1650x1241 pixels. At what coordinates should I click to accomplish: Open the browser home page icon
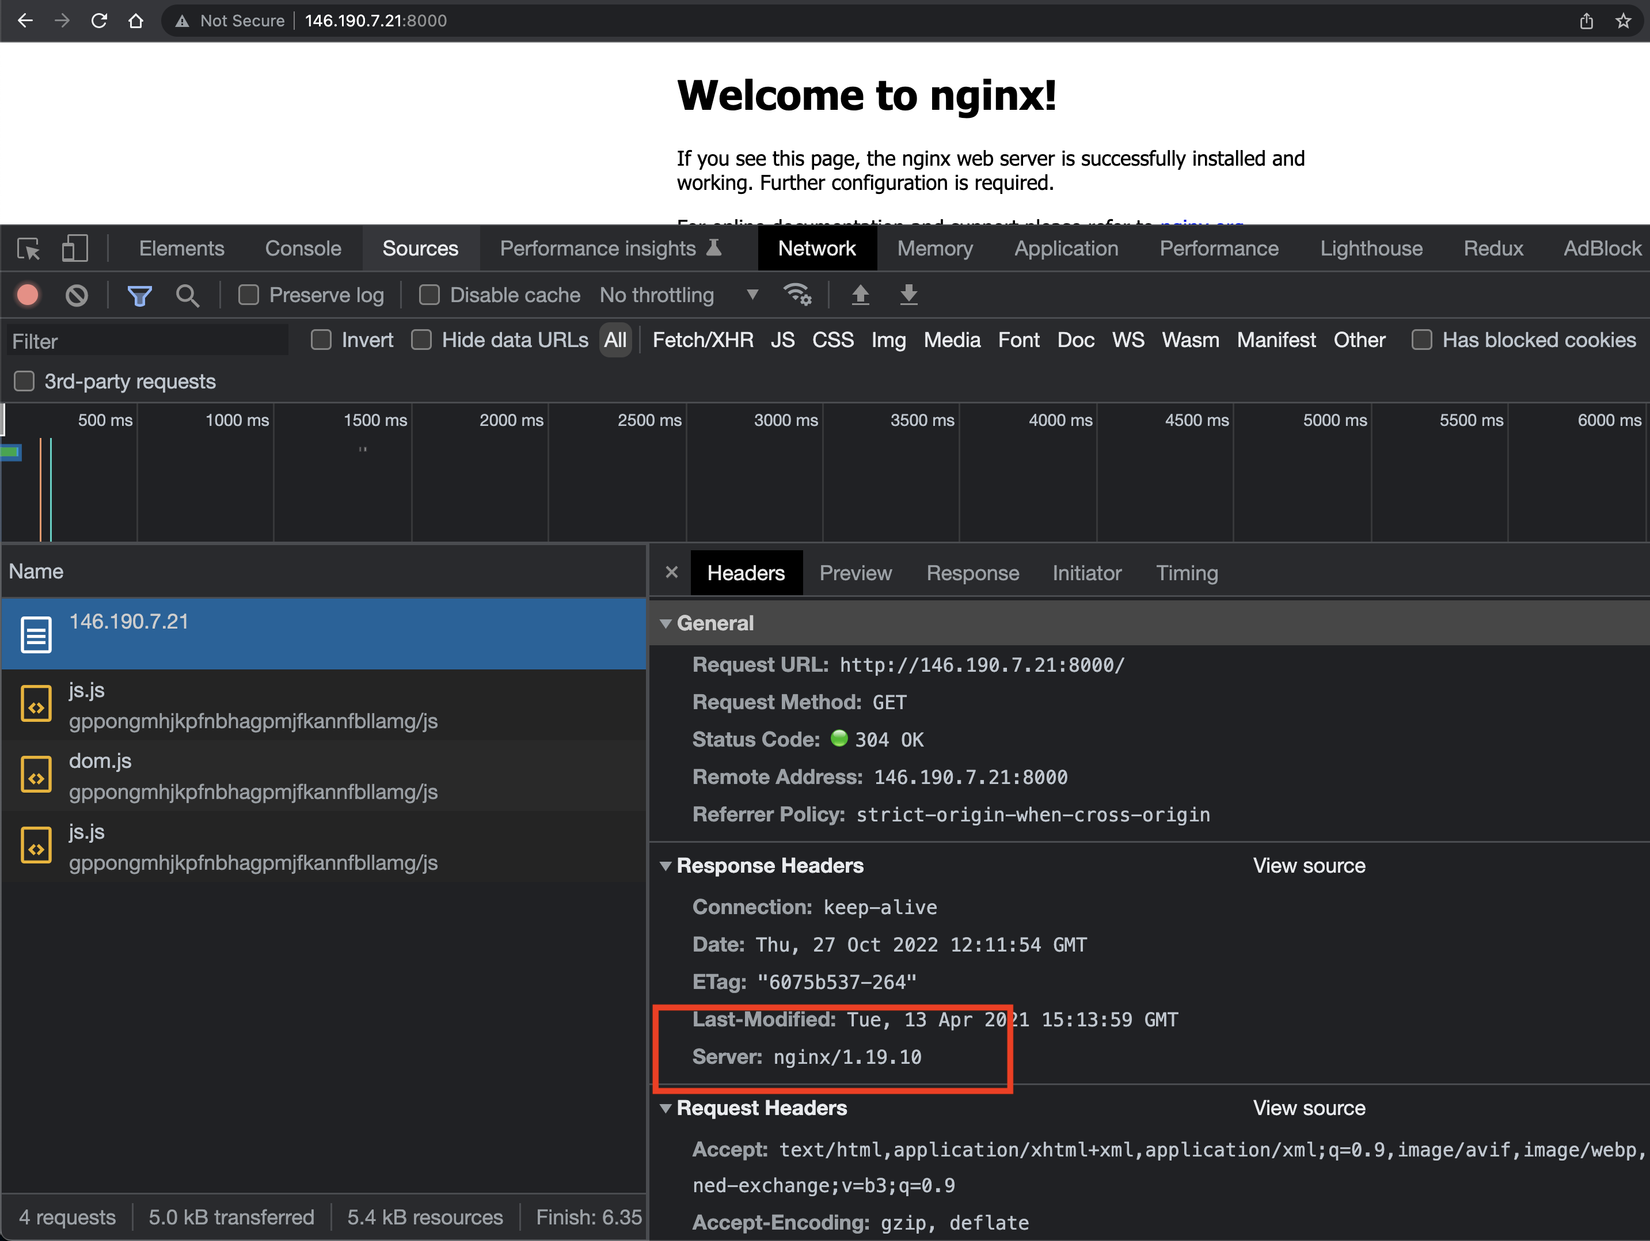(136, 20)
